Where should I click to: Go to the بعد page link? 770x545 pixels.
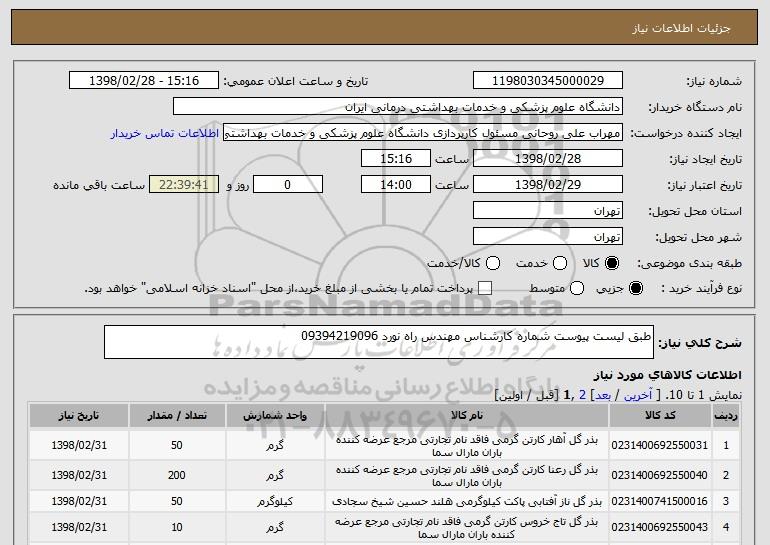tap(603, 395)
